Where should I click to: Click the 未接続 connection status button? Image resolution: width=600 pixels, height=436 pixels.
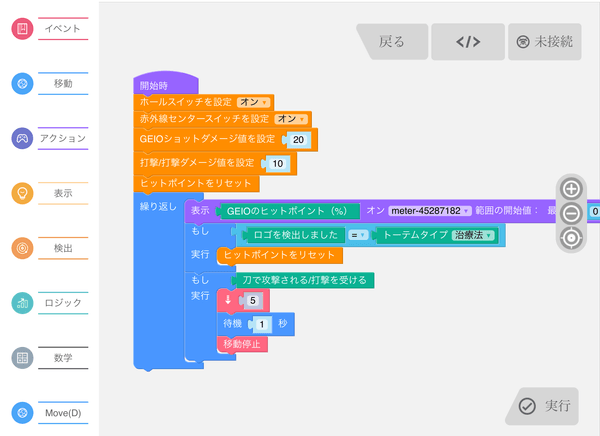544,42
